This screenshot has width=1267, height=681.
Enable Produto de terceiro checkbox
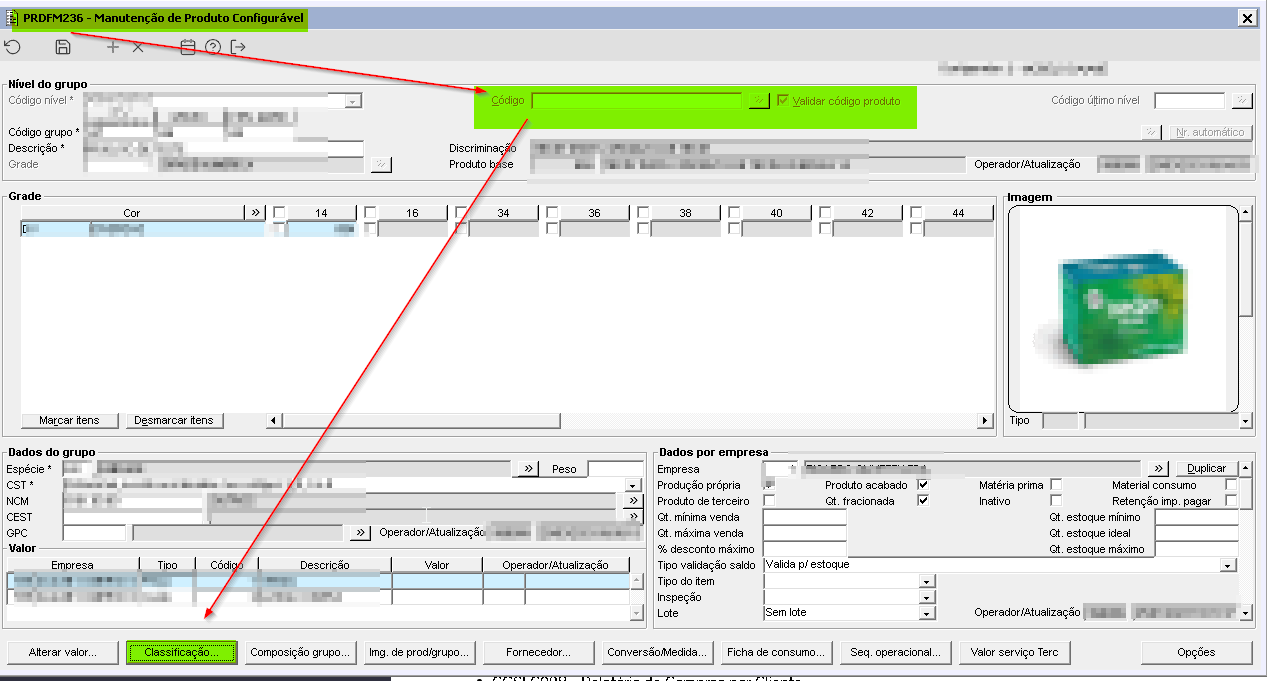point(769,501)
